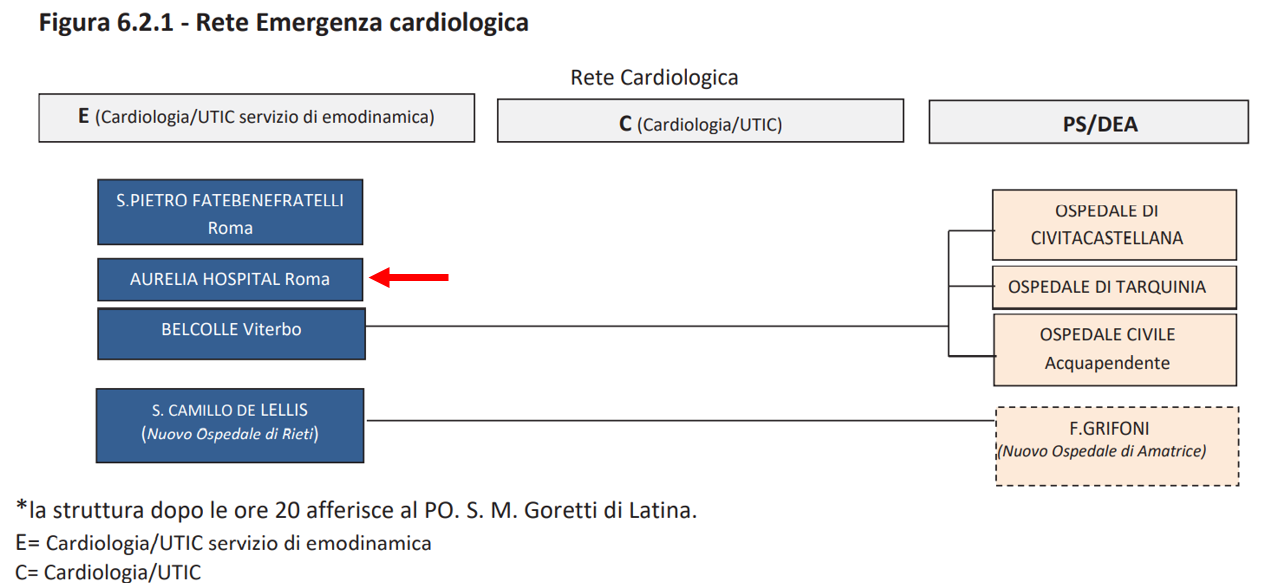Click the OSPEDALE DI TARQUINIA box
The width and height of the screenshot is (1265, 583).
tap(1114, 287)
